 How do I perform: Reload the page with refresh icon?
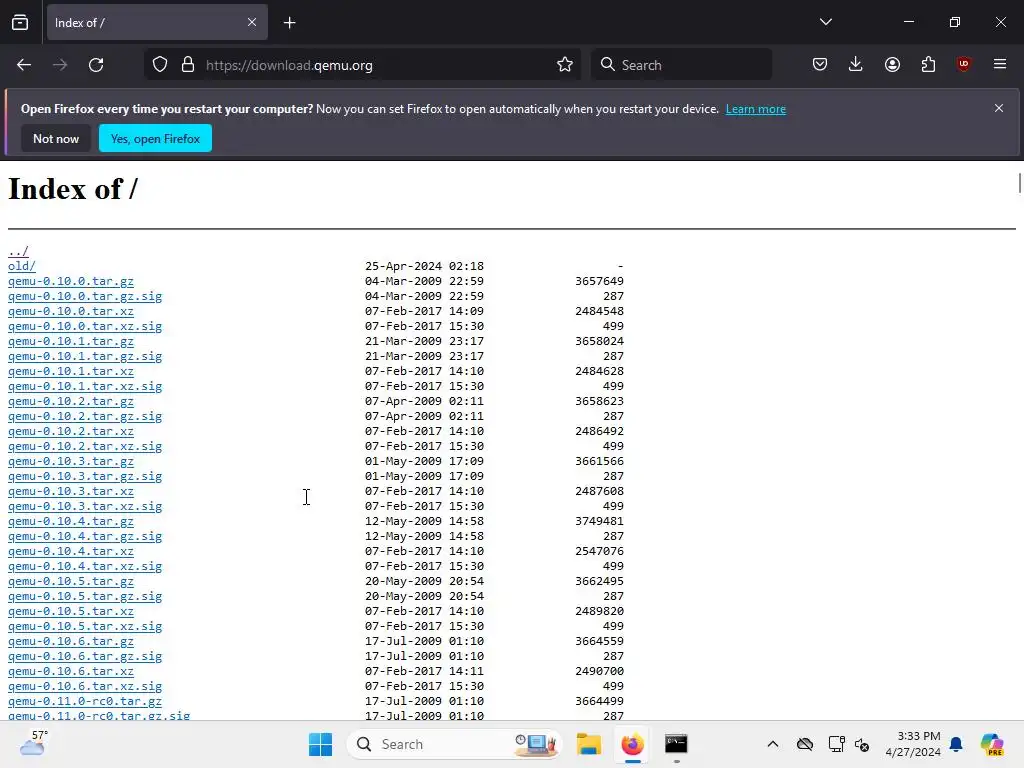click(x=96, y=65)
